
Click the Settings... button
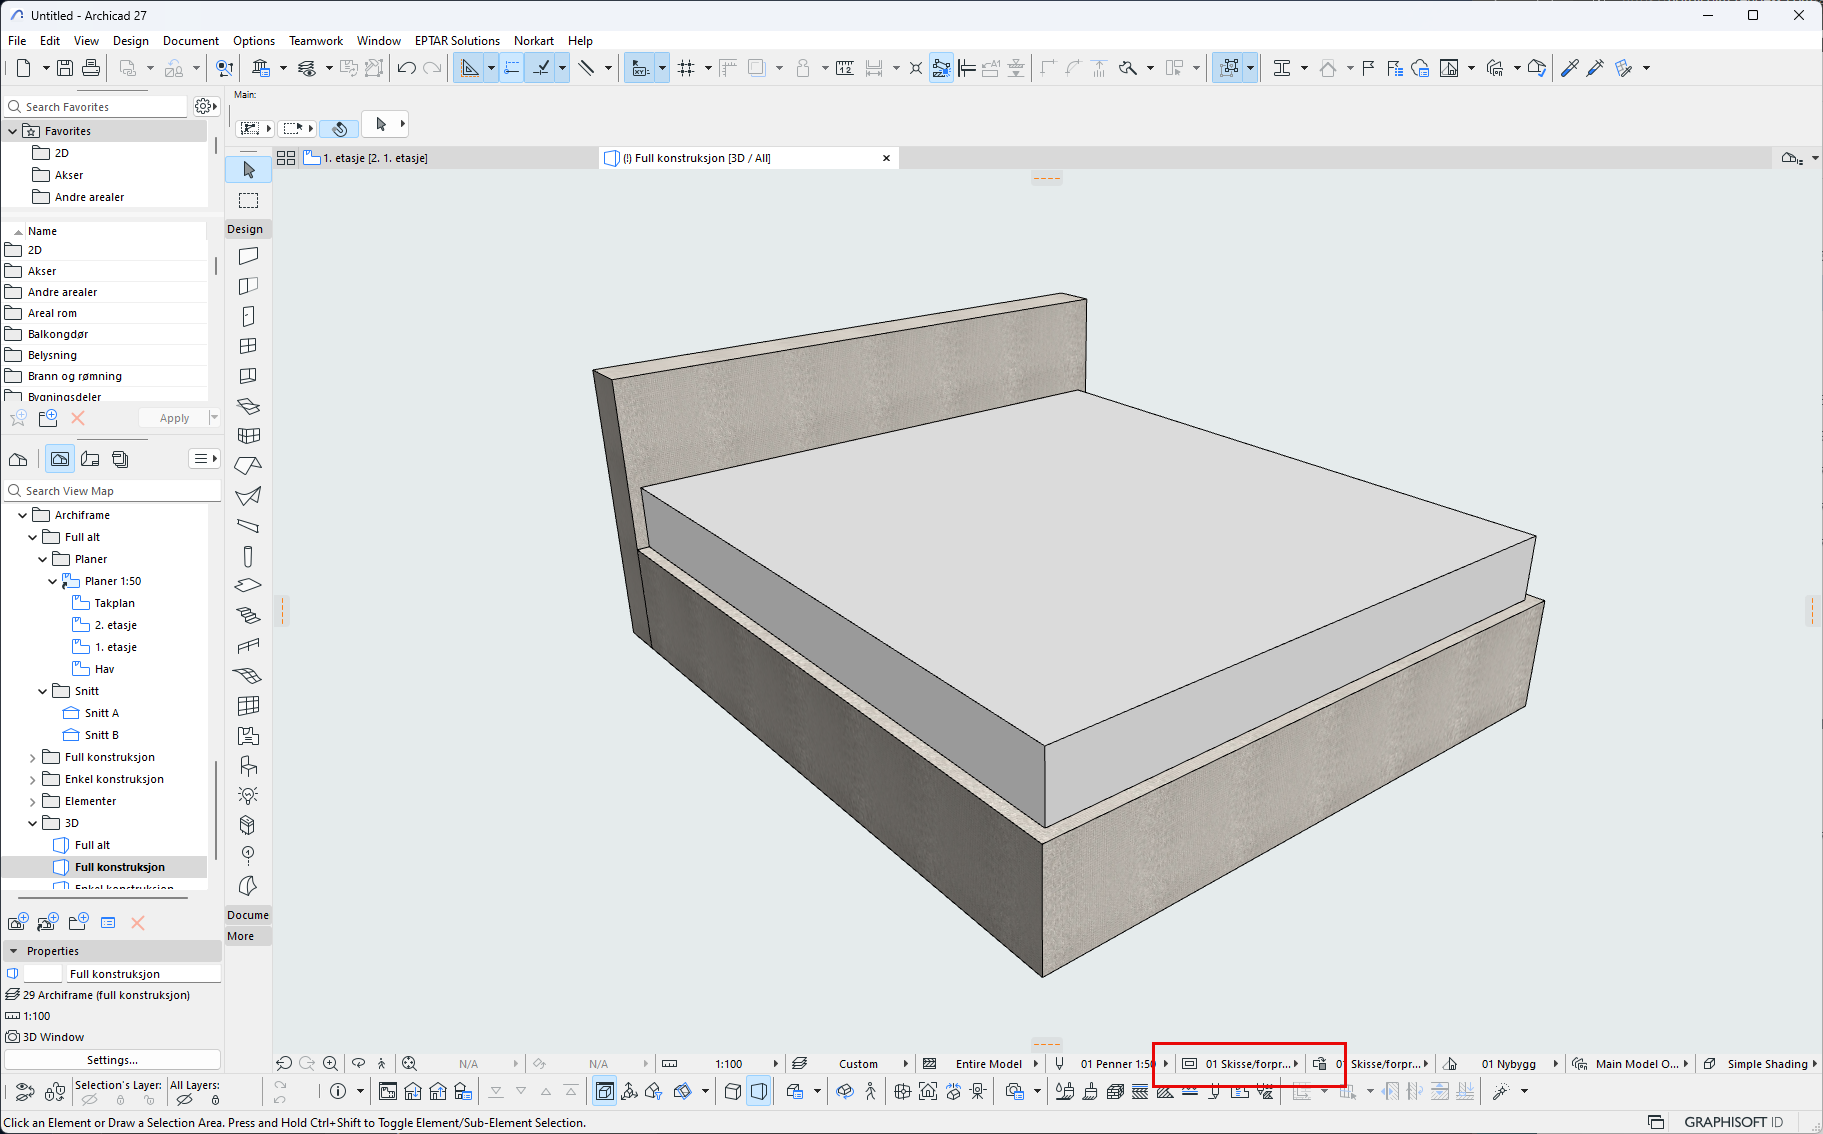[x=112, y=1060]
